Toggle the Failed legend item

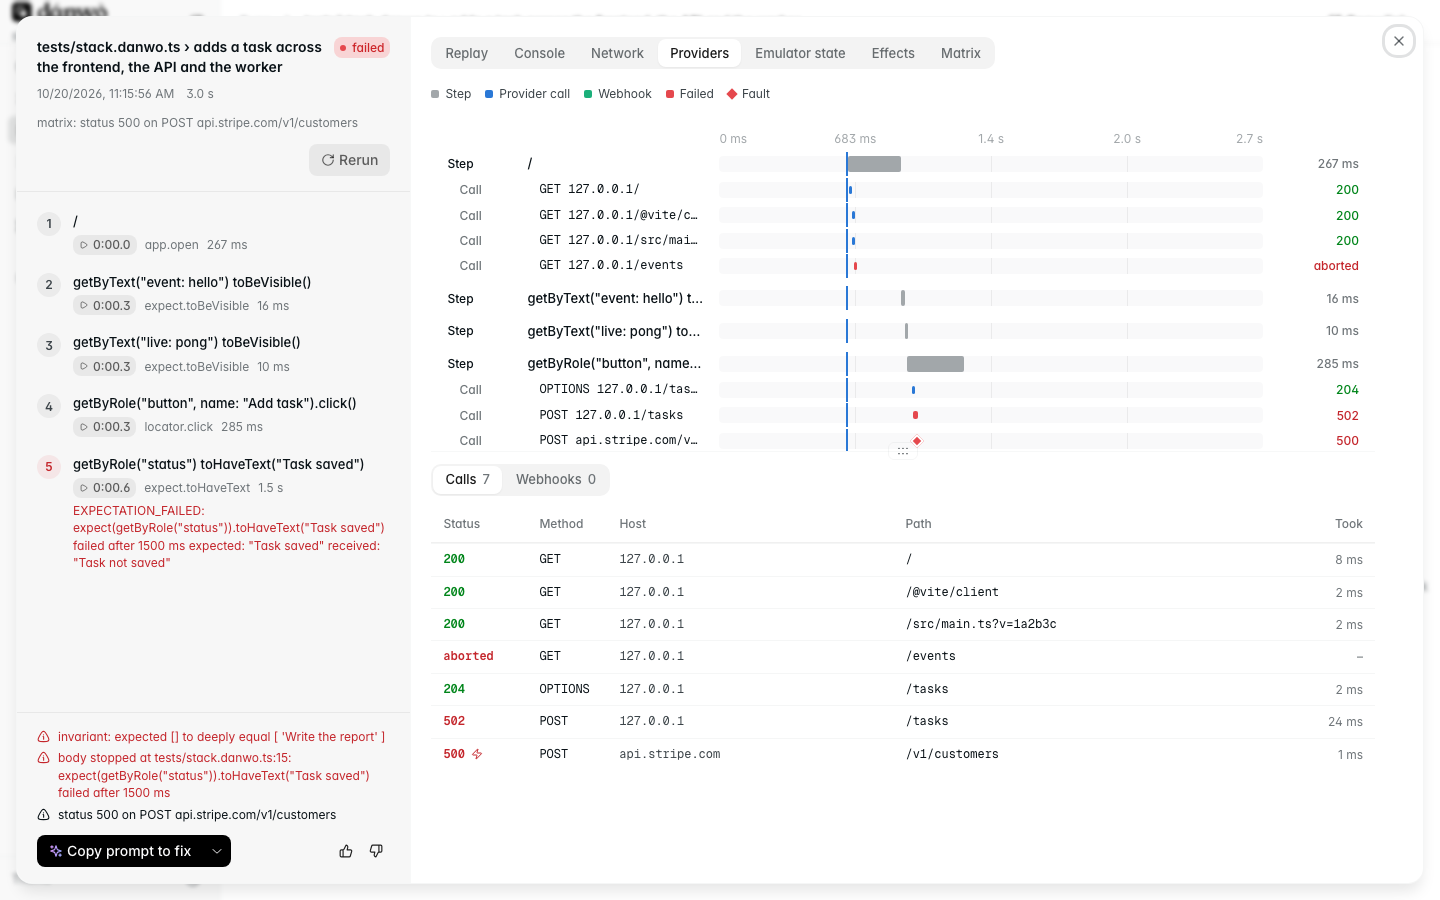click(690, 94)
